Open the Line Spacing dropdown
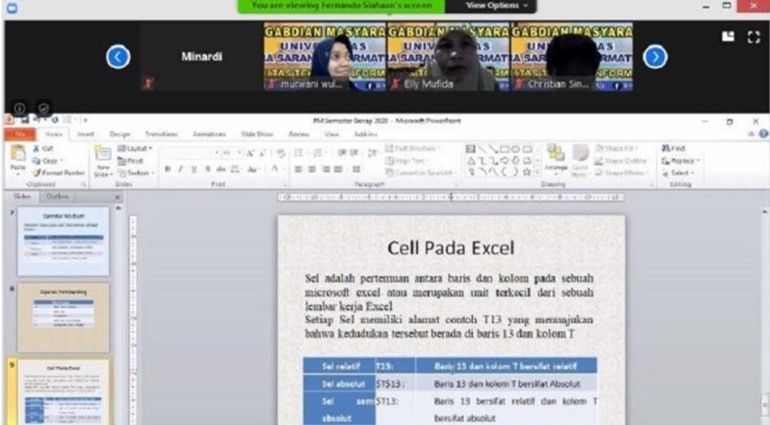This screenshot has height=425, width=770. click(x=373, y=153)
